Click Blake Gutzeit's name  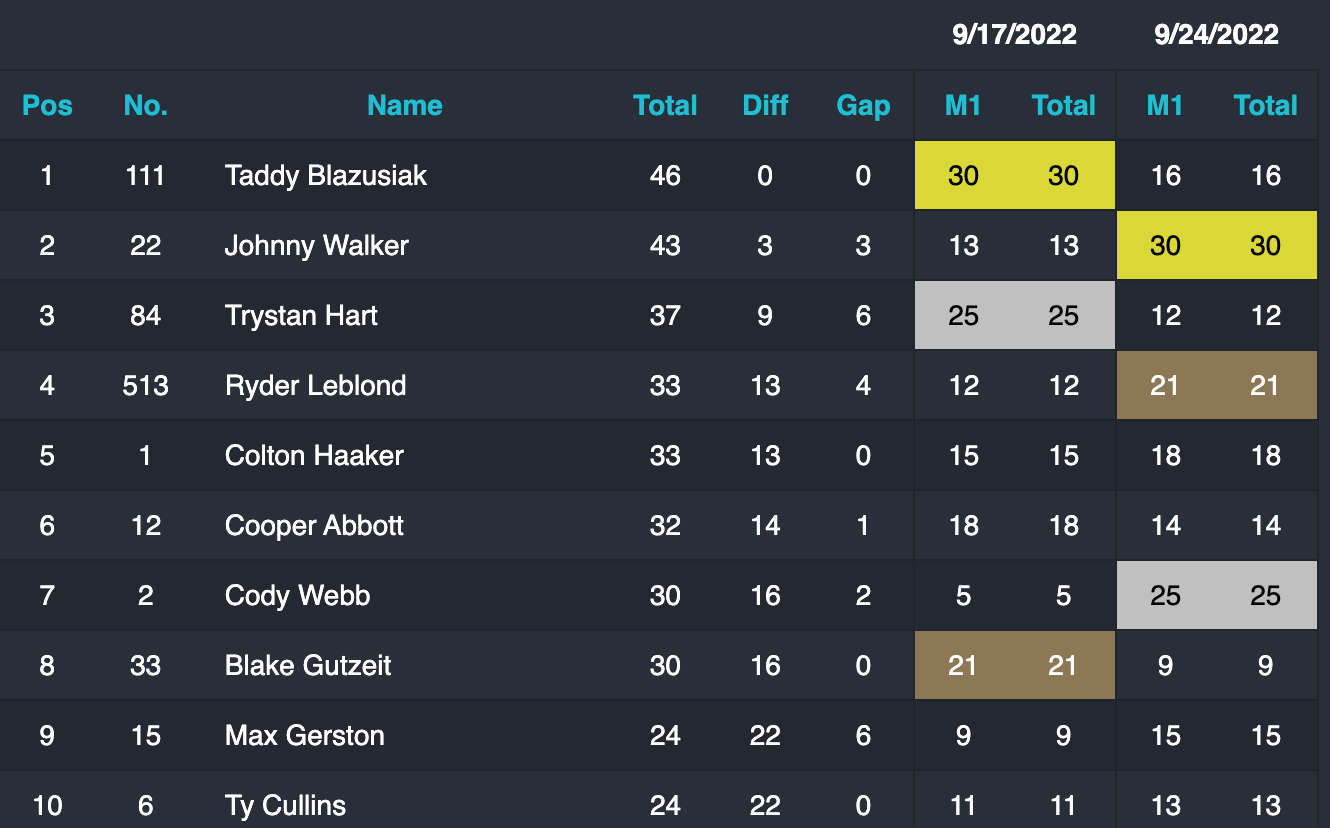click(308, 666)
